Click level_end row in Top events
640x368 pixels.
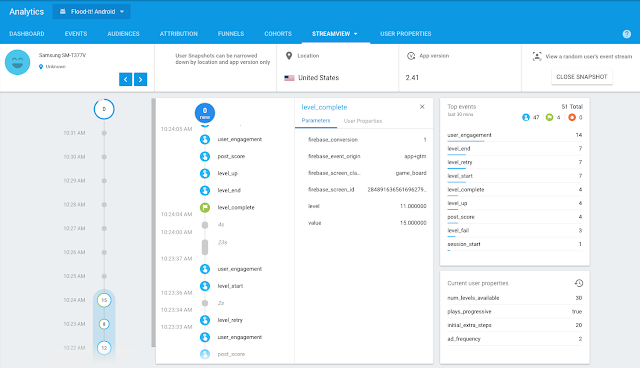(x=515, y=149)
